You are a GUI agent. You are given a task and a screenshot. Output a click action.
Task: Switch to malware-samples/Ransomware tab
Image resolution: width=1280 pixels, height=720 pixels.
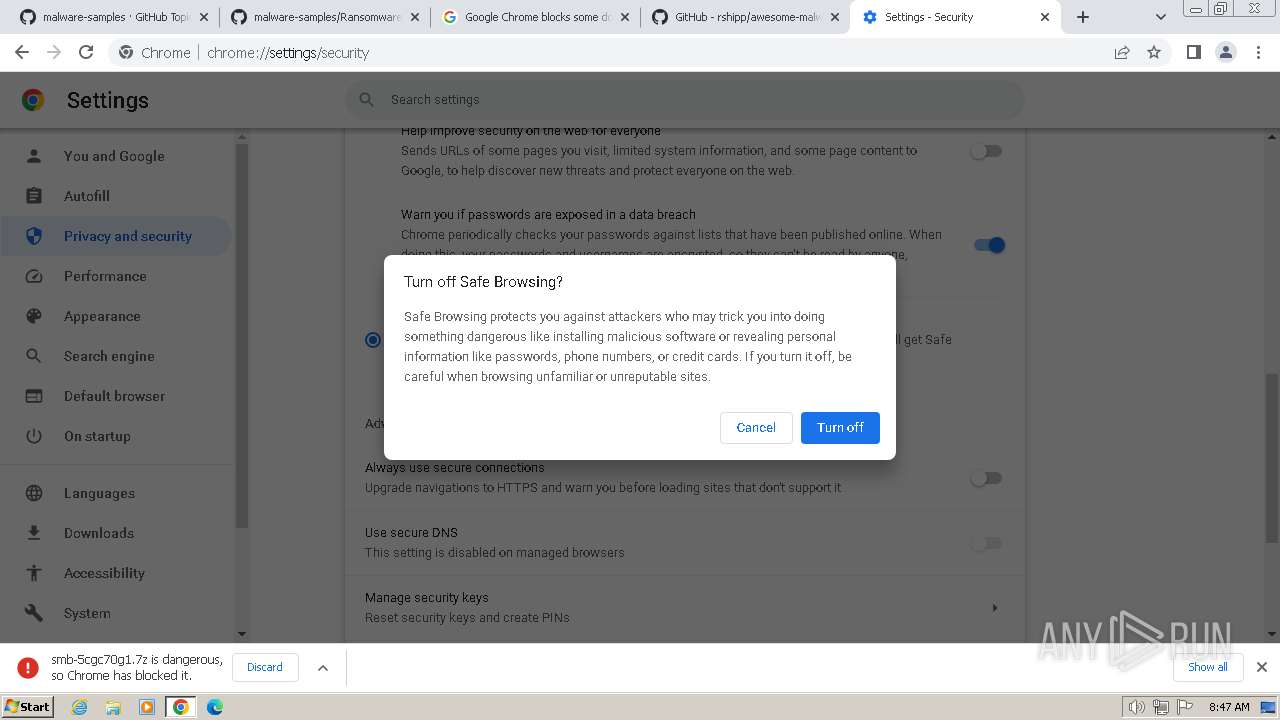click(324, 17)
